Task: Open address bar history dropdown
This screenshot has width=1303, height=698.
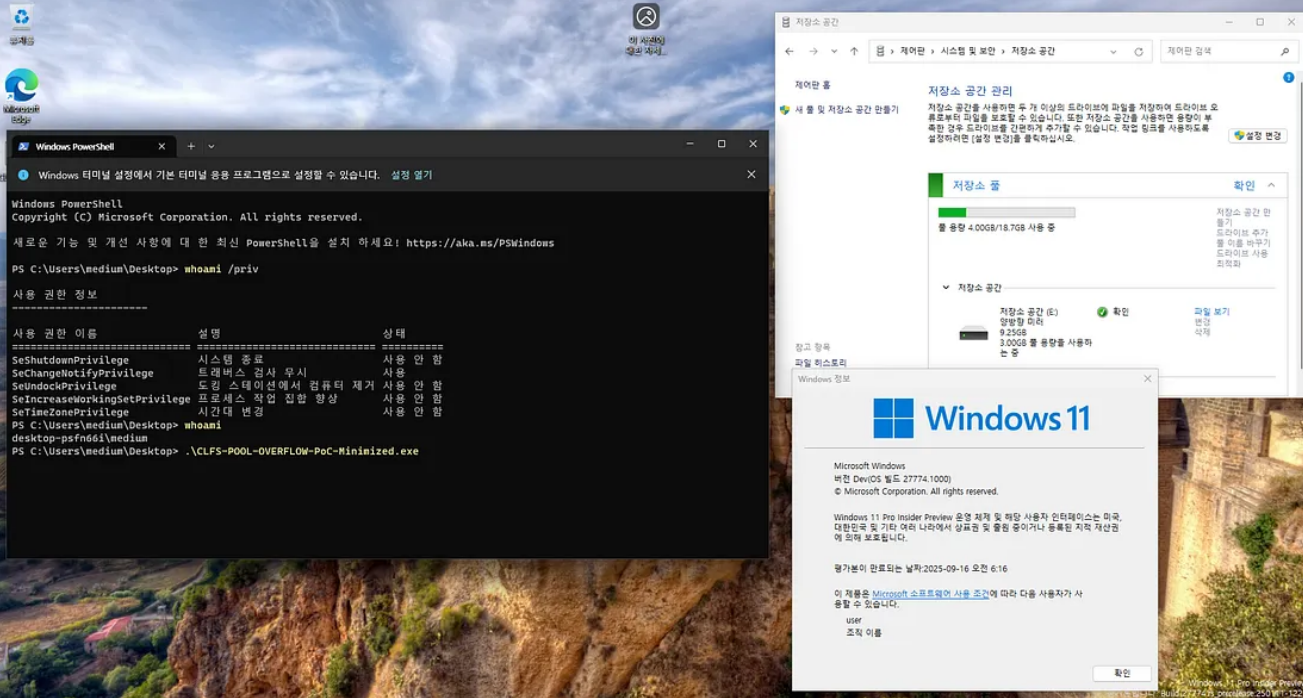Action: [x=1113, y=51]
